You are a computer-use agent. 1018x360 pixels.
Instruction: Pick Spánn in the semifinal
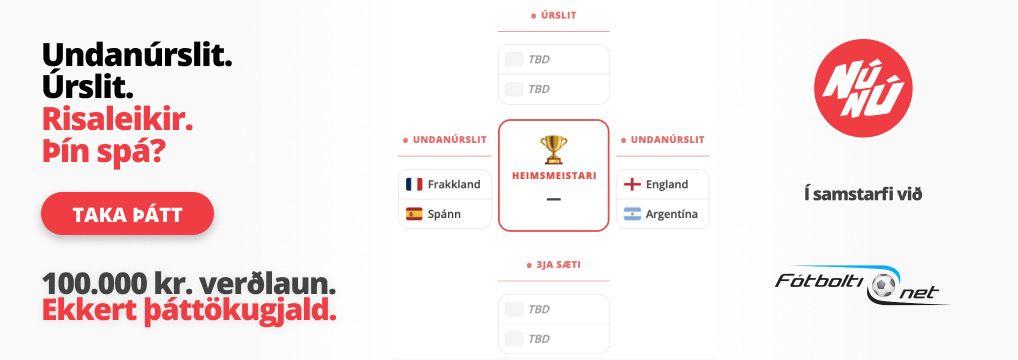click(x=445, y=214)
